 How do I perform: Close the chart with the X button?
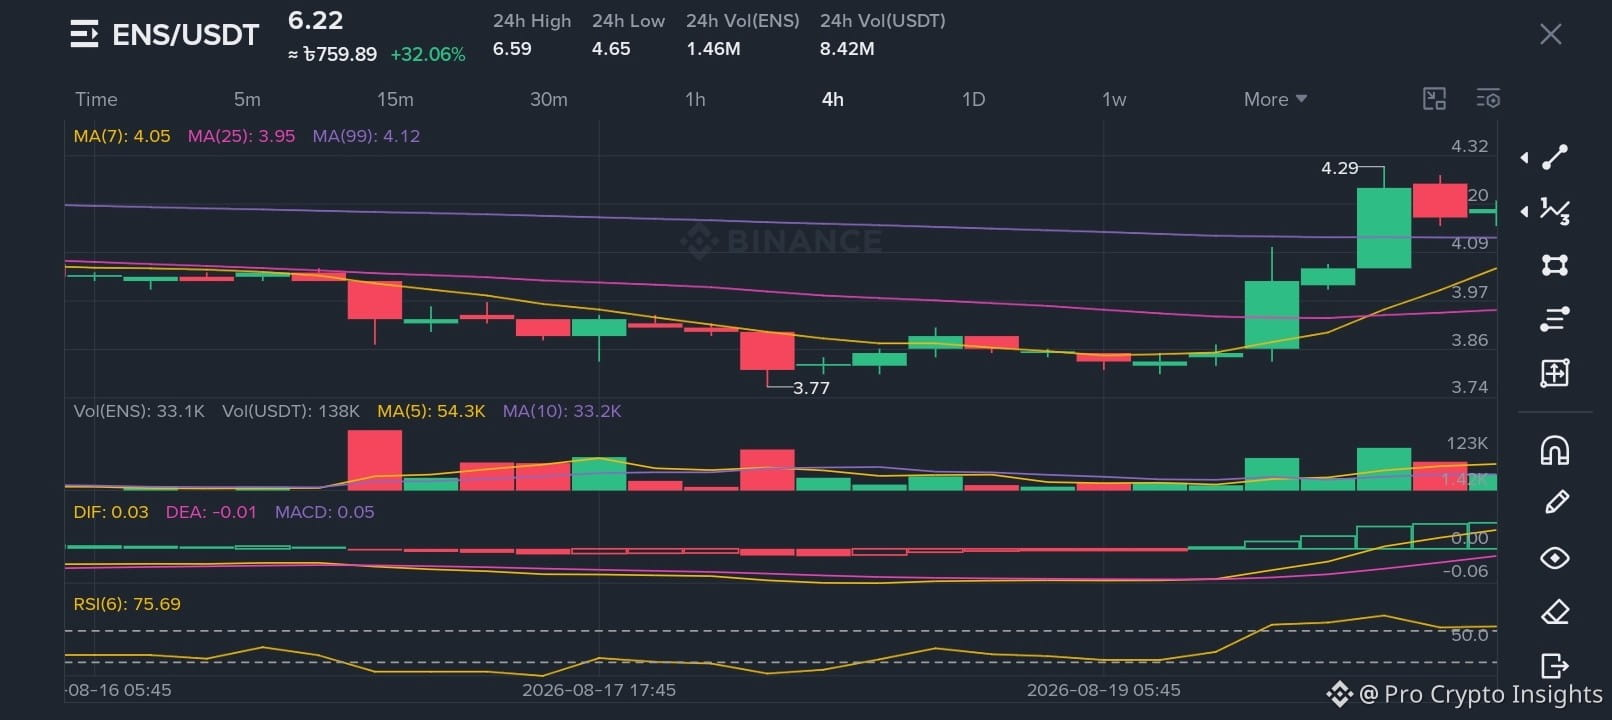click(x=1551, y=34)
